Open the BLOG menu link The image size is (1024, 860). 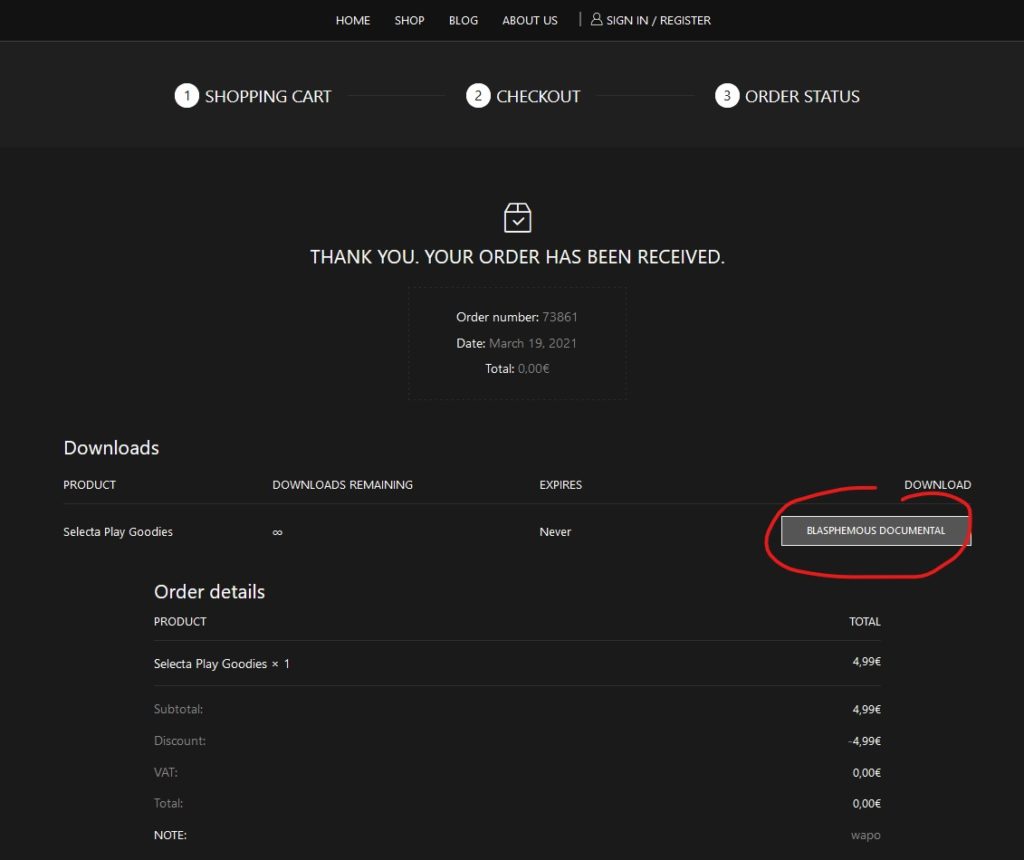click(x=463, y=20)
